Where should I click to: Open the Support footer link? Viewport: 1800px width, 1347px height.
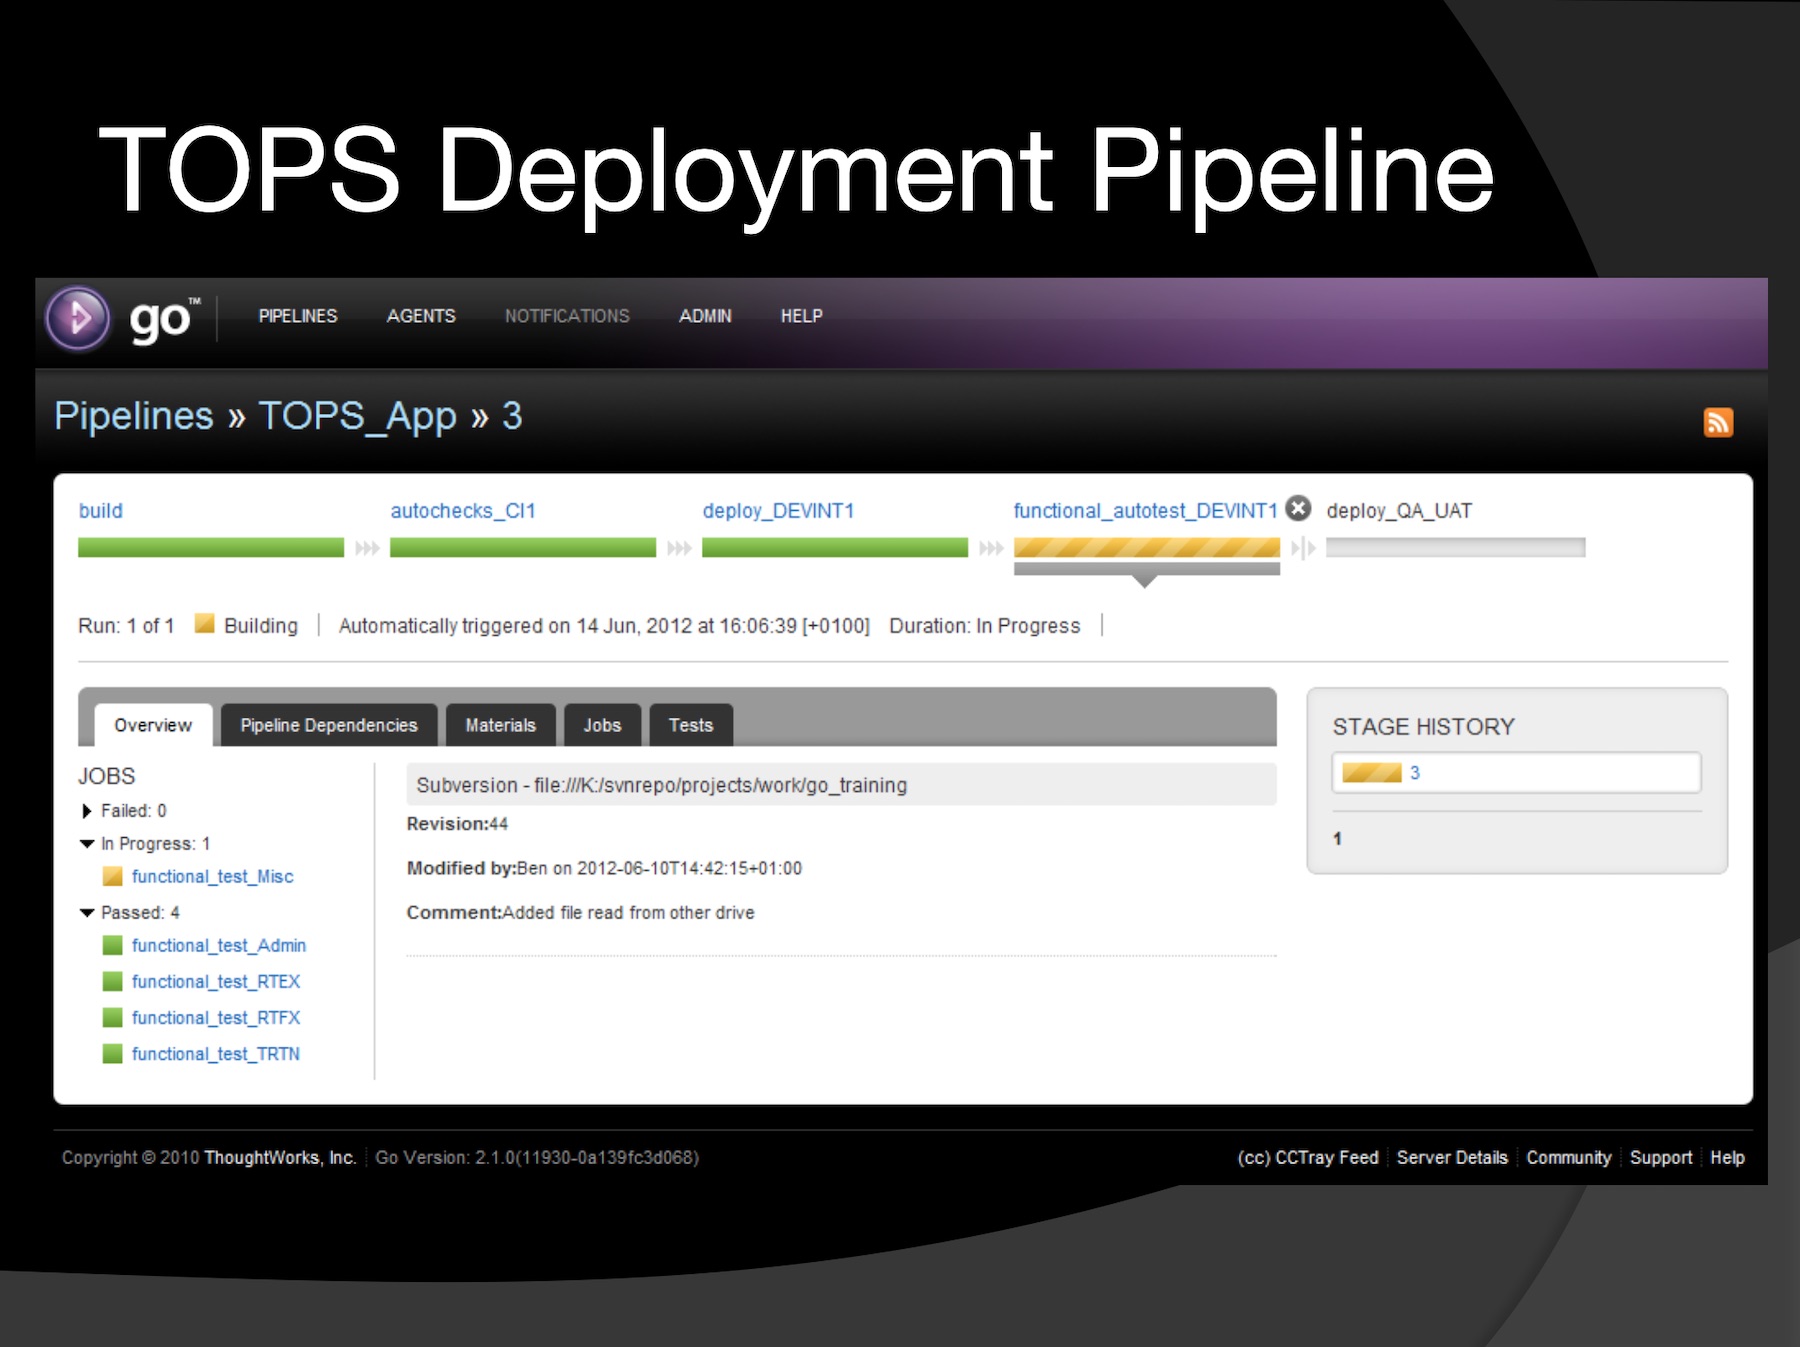click(1661, 1158)
